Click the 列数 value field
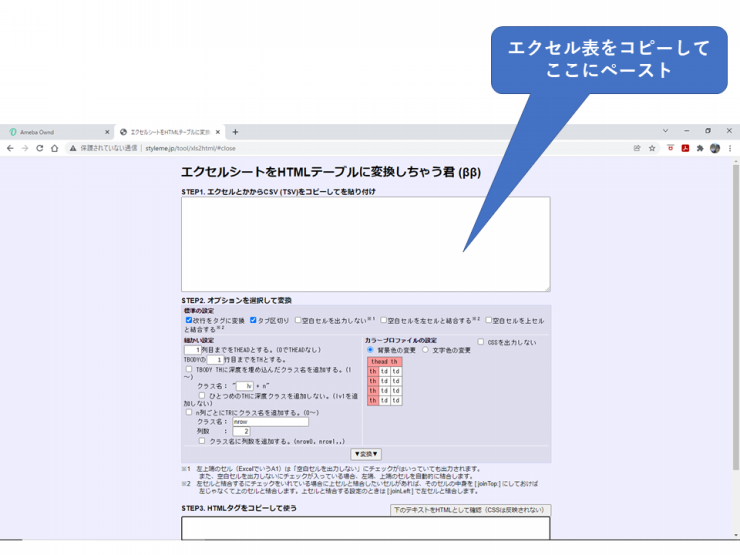Screen dimensions: 740x555 [x=241, y=431]
